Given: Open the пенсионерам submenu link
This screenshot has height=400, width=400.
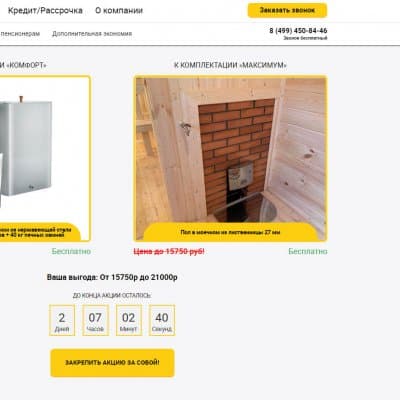Looking at the screenshot, I should click(x=20, y=34).
